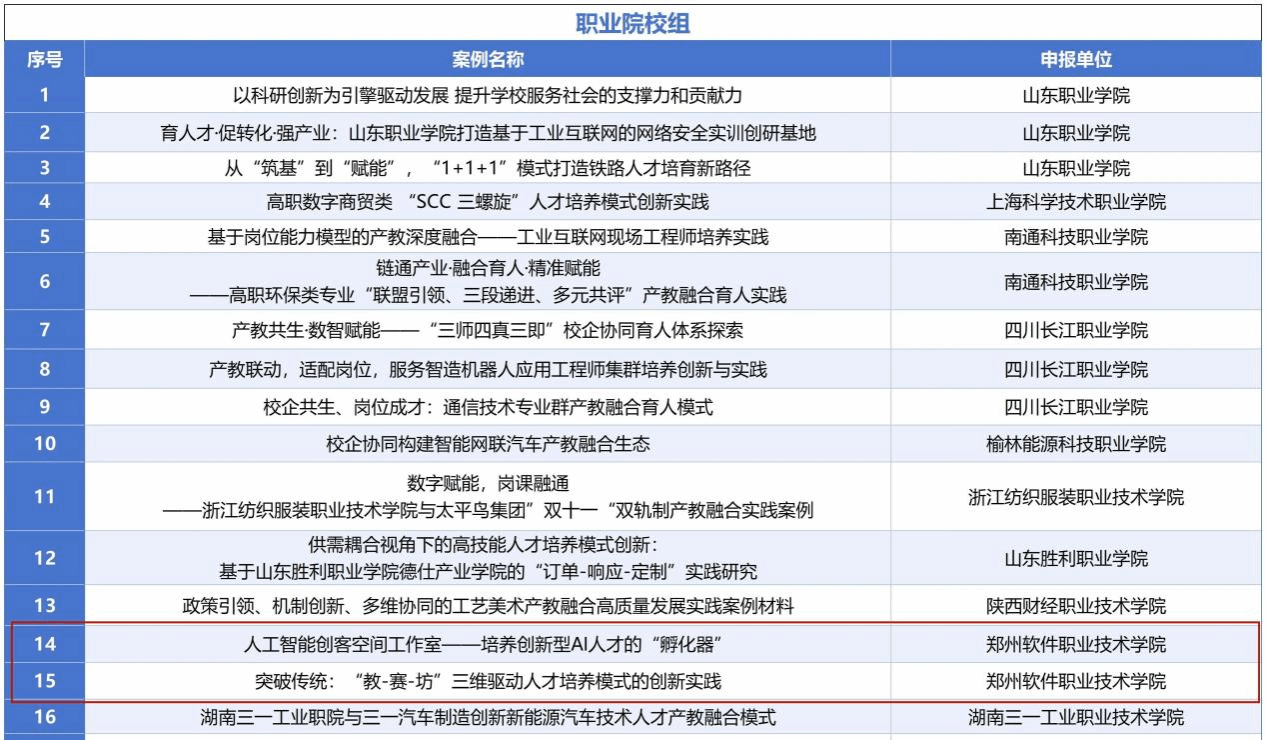Click the 产教共生·数智赋能 case name
This screenshot has height=740, width=1266.
(x=487, y=330)
